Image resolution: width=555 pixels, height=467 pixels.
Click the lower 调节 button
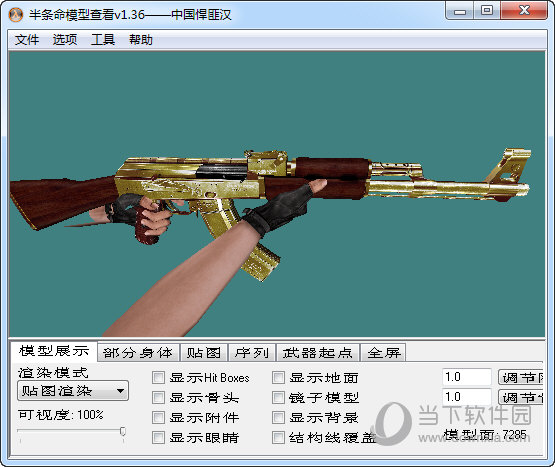521,397
